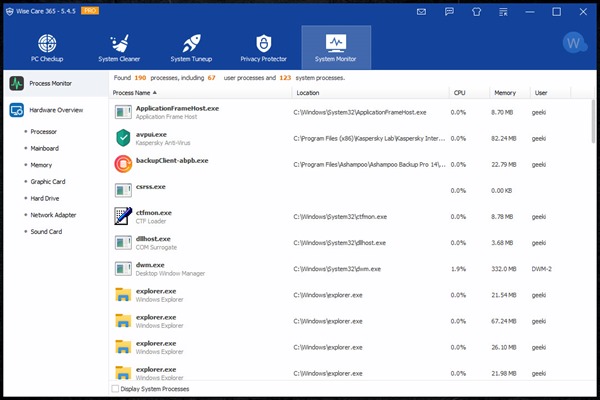Switch to the System Monitor tab
This screenshot has height=400, width=600.
(336, 49)
